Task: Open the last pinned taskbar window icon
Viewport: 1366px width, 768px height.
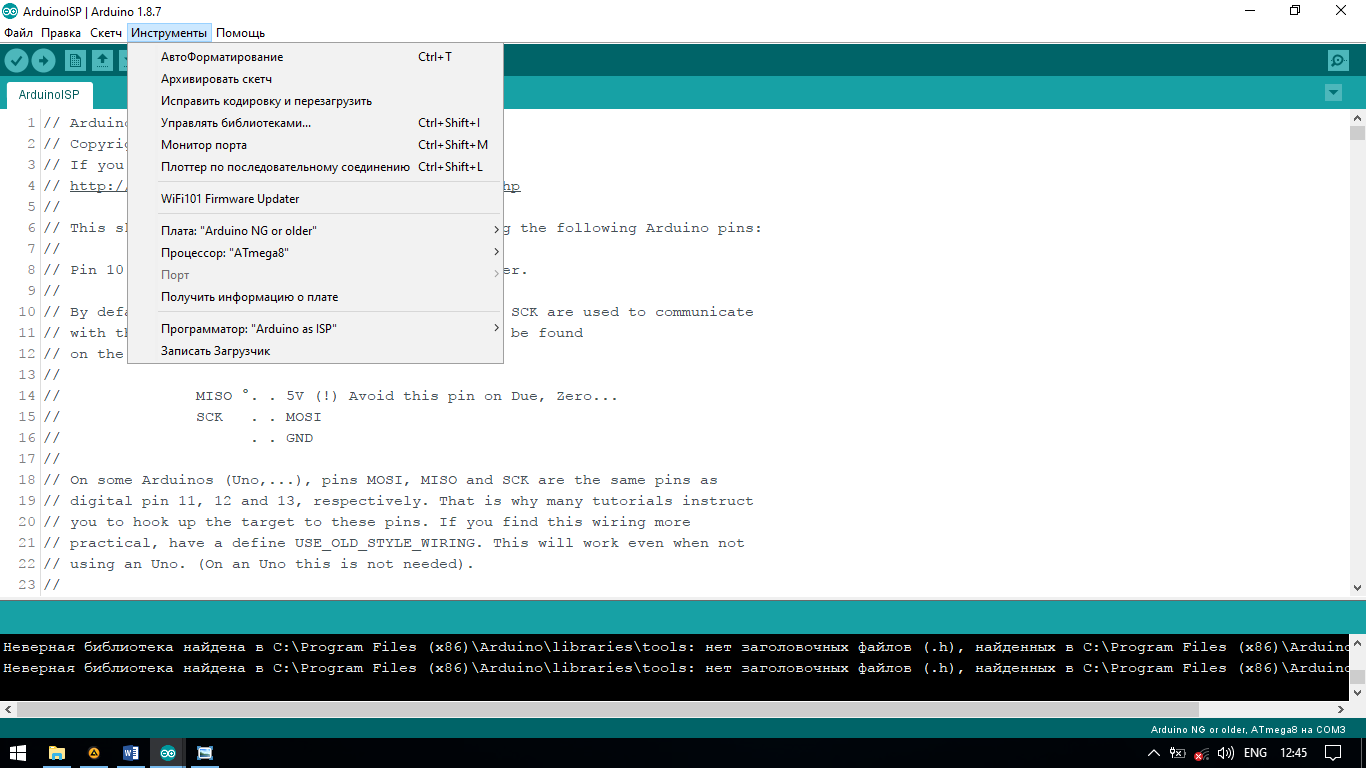Action: tap(205, 753)
